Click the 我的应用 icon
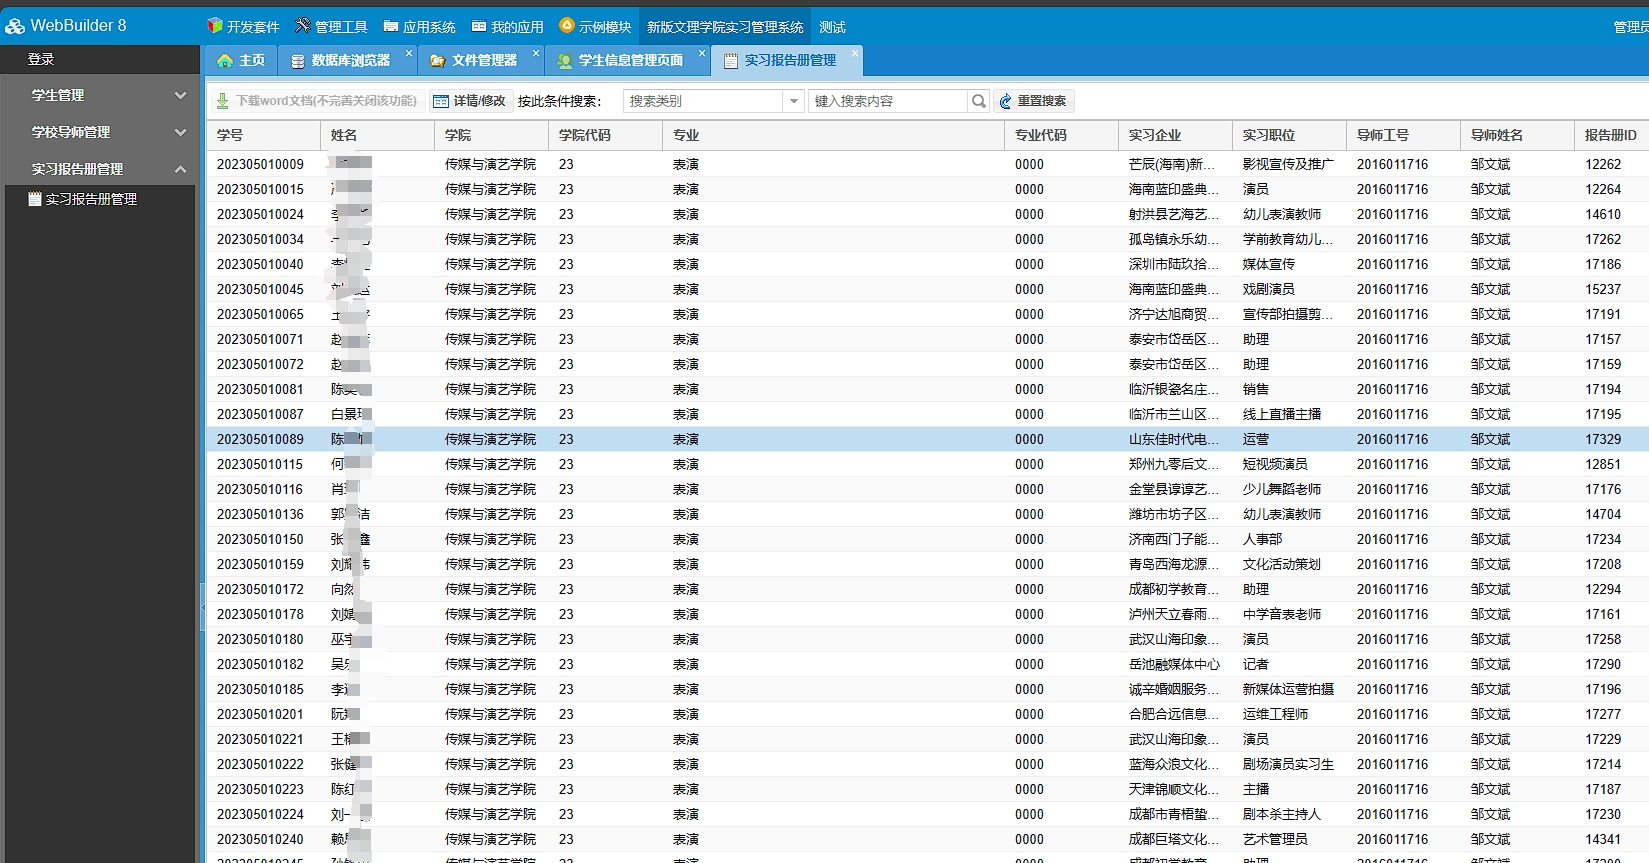 (478, 26)
